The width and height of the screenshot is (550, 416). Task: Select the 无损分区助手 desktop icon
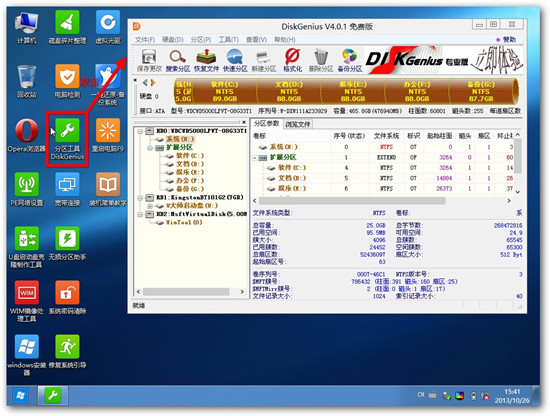point(67,243)
